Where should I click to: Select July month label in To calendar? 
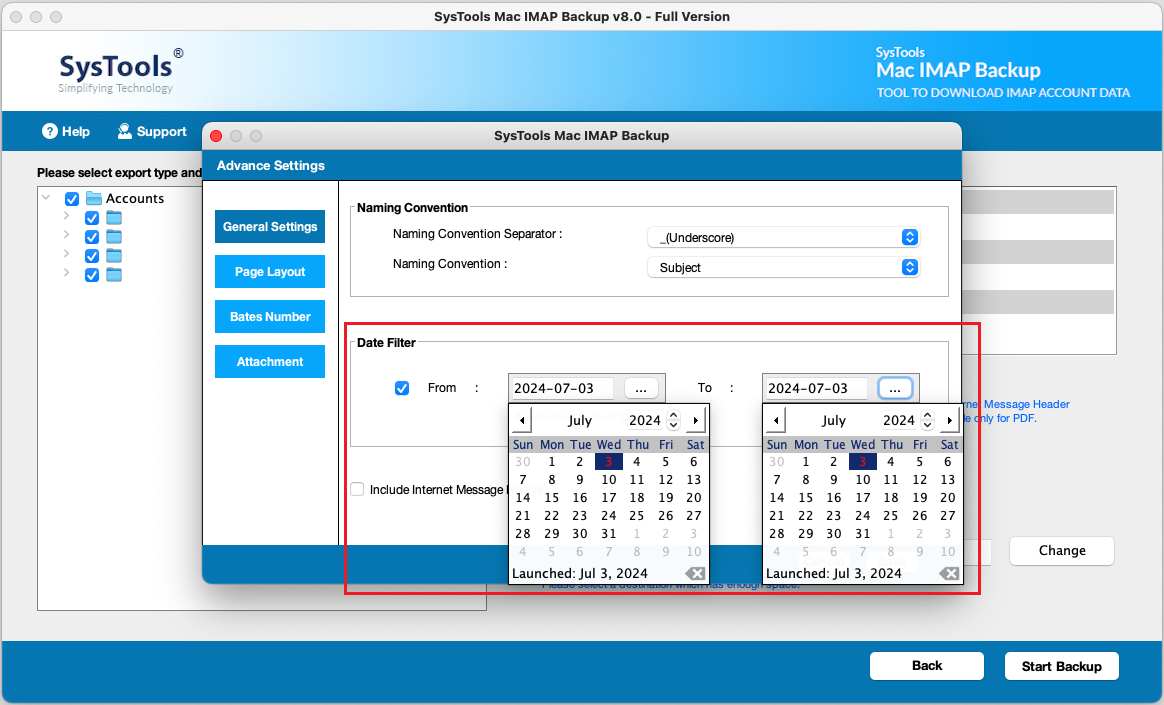(834, 420)
